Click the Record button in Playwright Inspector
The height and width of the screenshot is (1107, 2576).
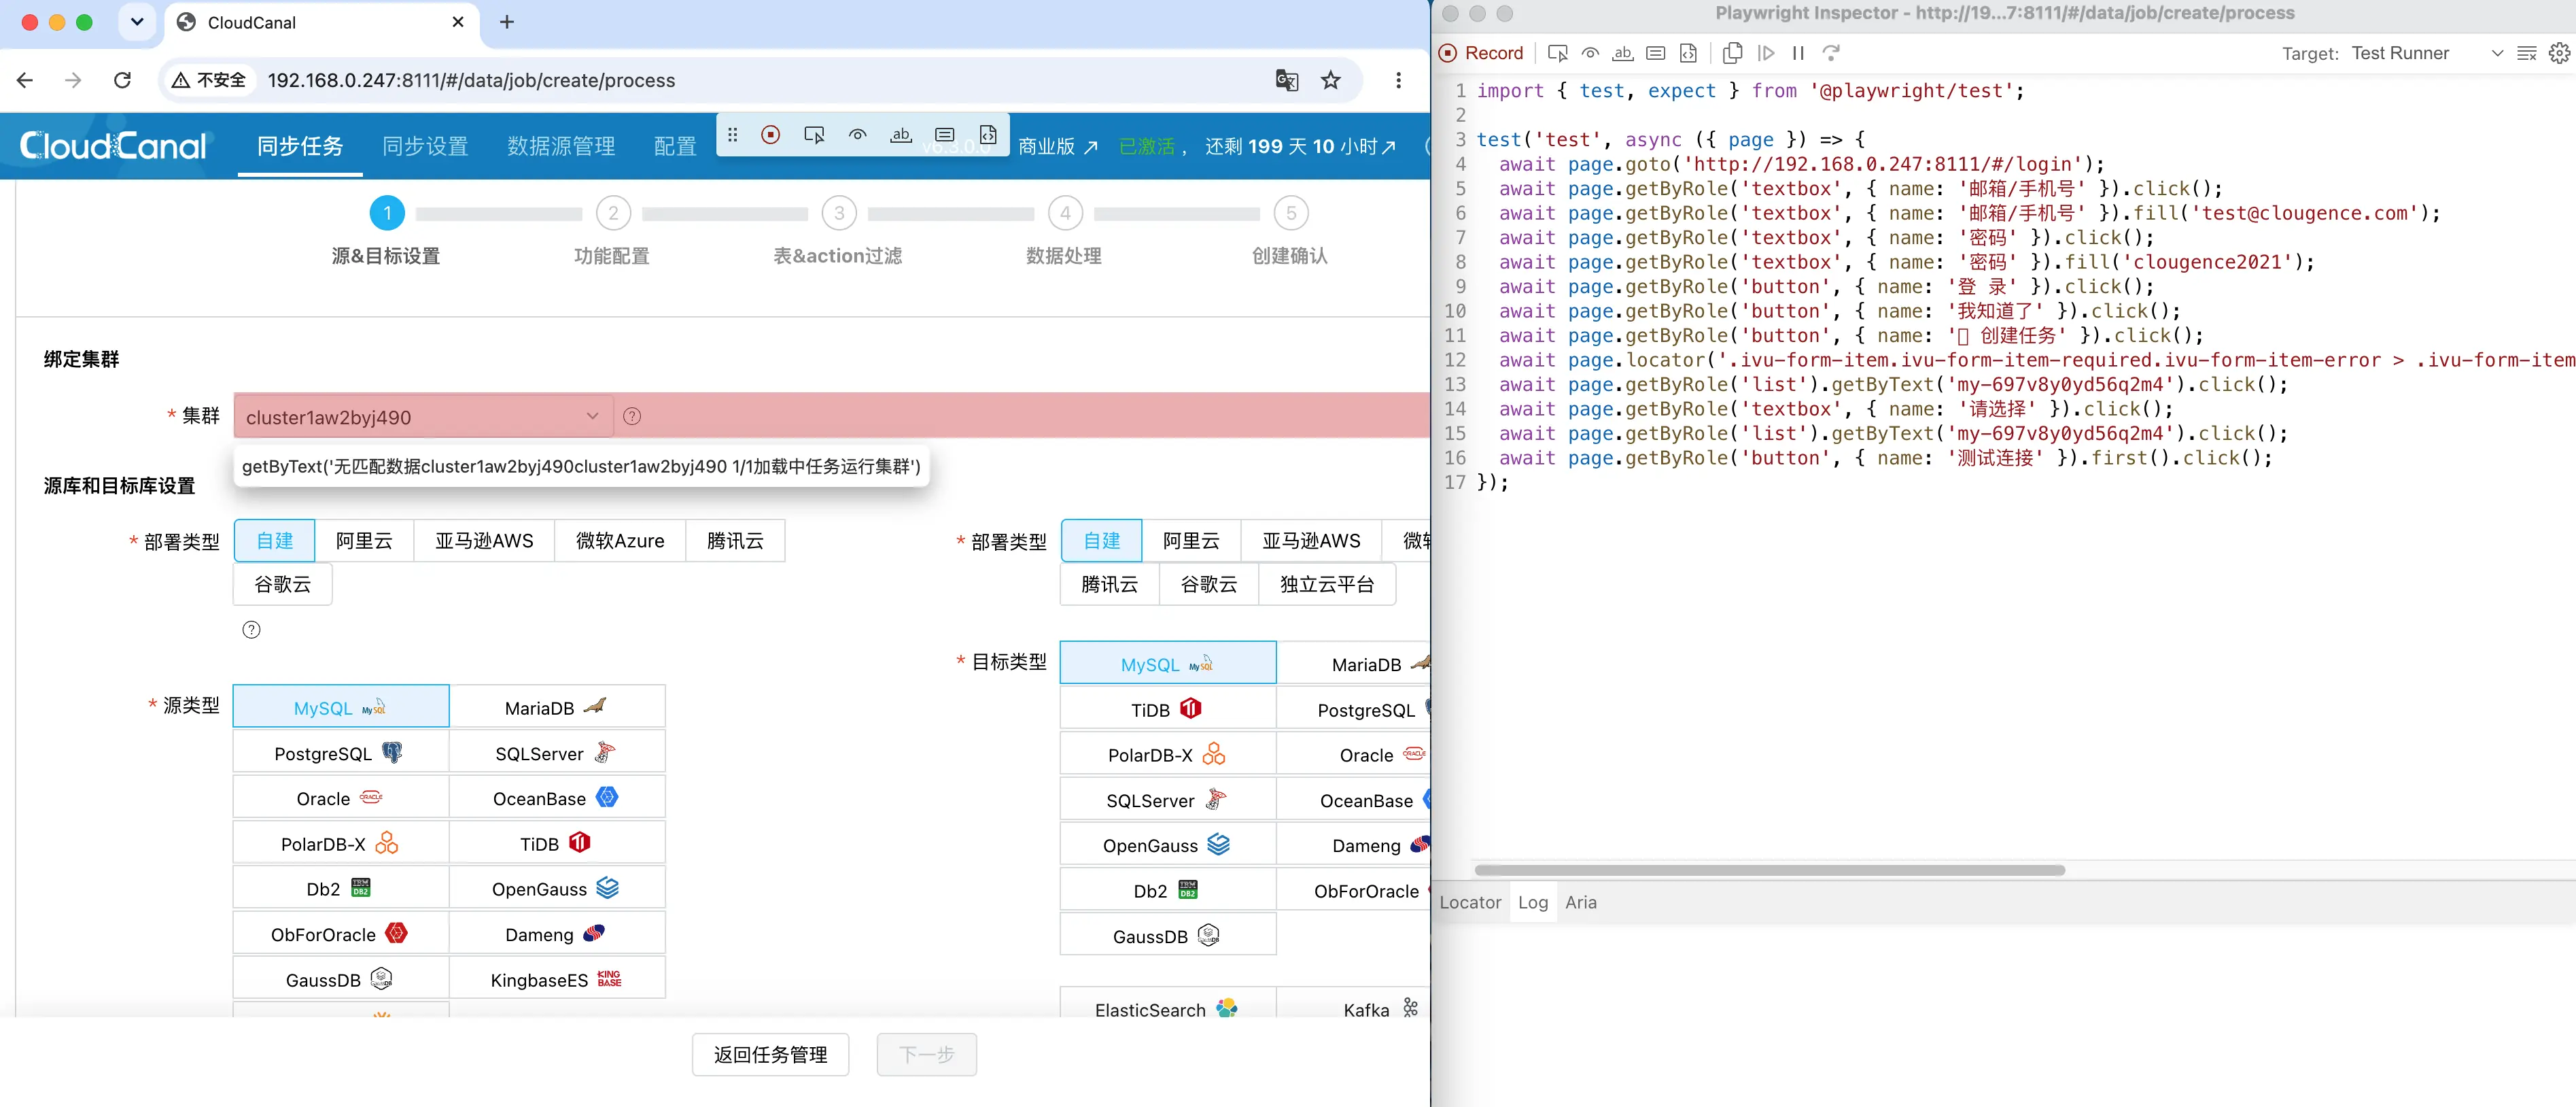(x=1481, y=53)
